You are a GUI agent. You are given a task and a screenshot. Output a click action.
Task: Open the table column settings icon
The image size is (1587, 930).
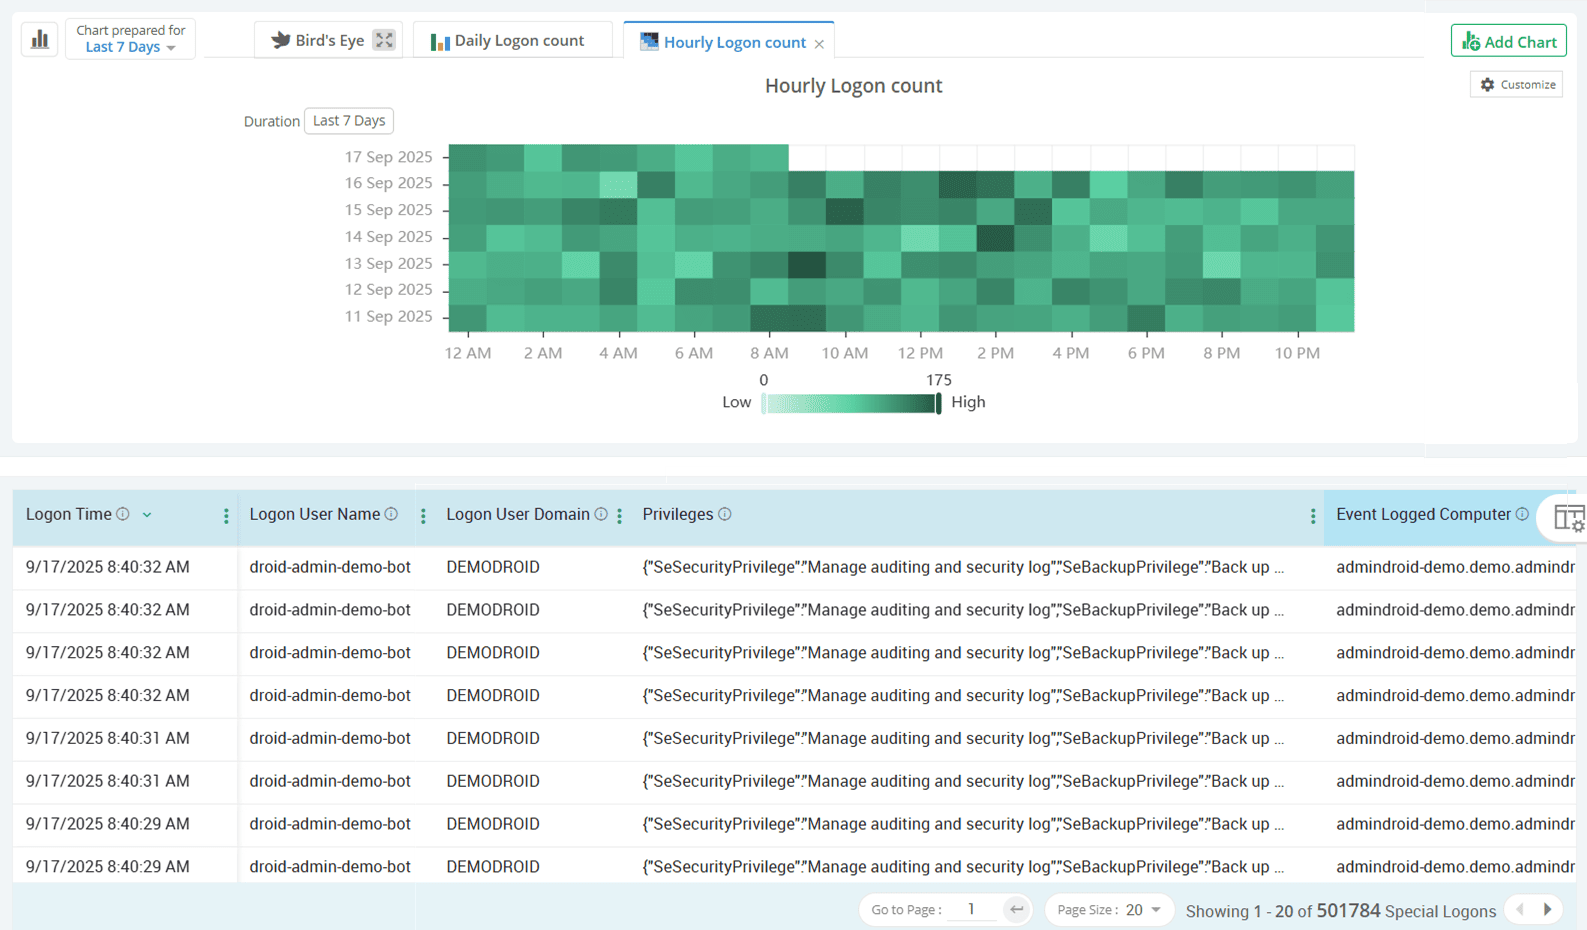coord(1567,518)
